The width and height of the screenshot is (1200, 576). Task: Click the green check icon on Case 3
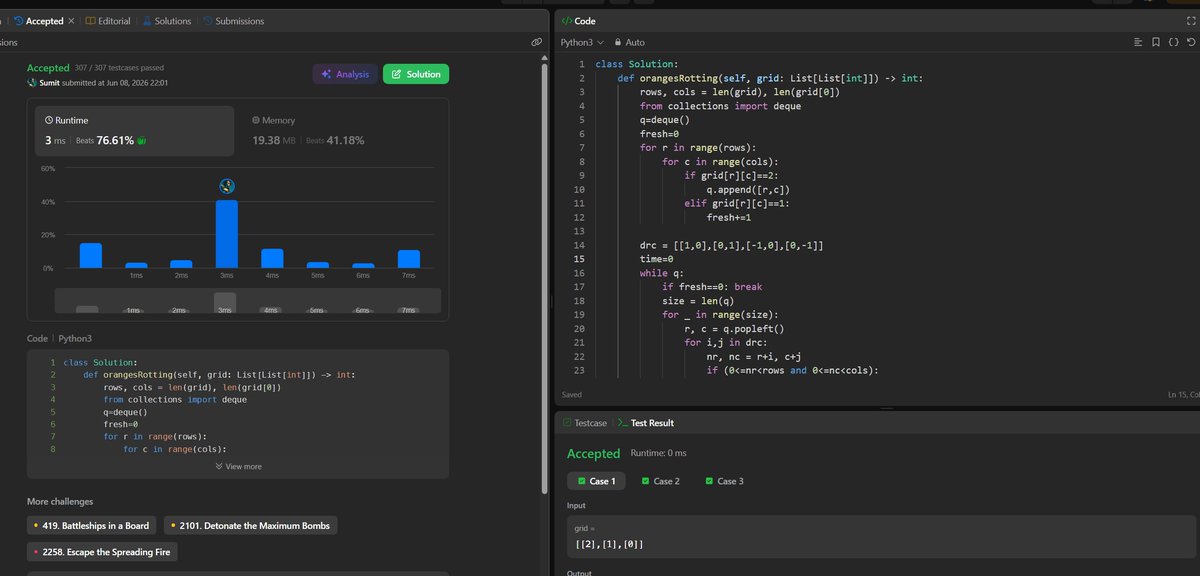coord(709,481)
